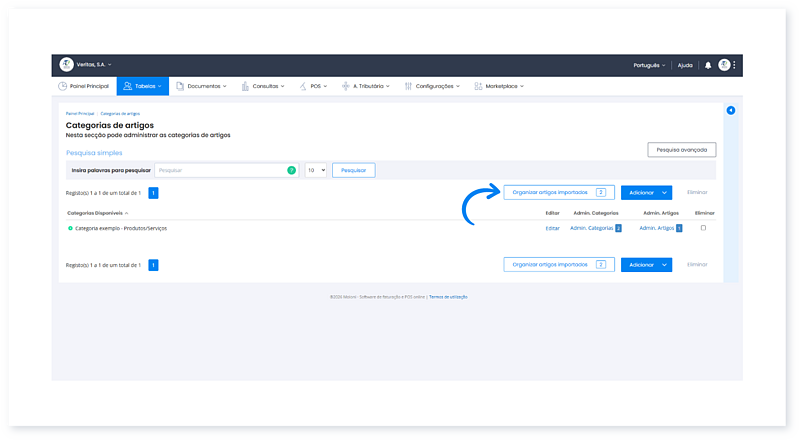Tick the Eliminar checkbox for Categoria exemplo
Viewport: 800px width, 441px height.
(703, 228)
